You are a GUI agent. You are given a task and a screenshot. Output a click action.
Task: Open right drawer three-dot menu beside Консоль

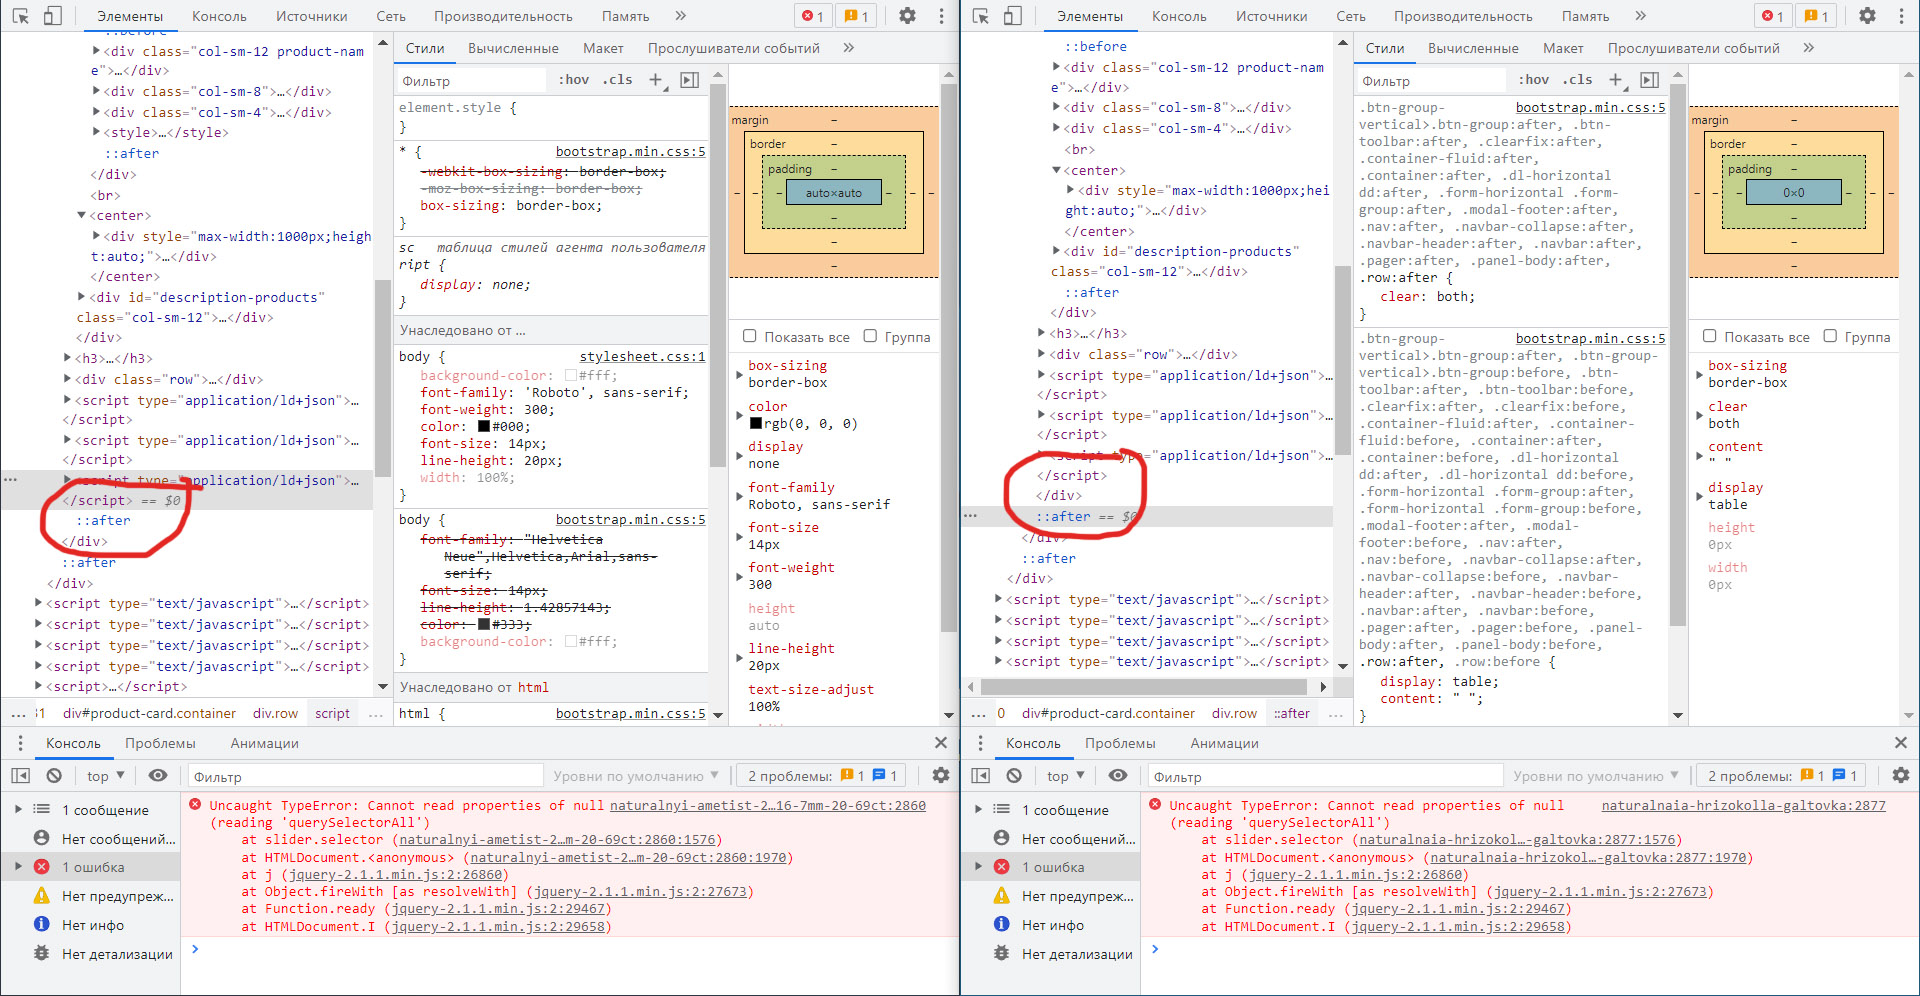point(980,743)
